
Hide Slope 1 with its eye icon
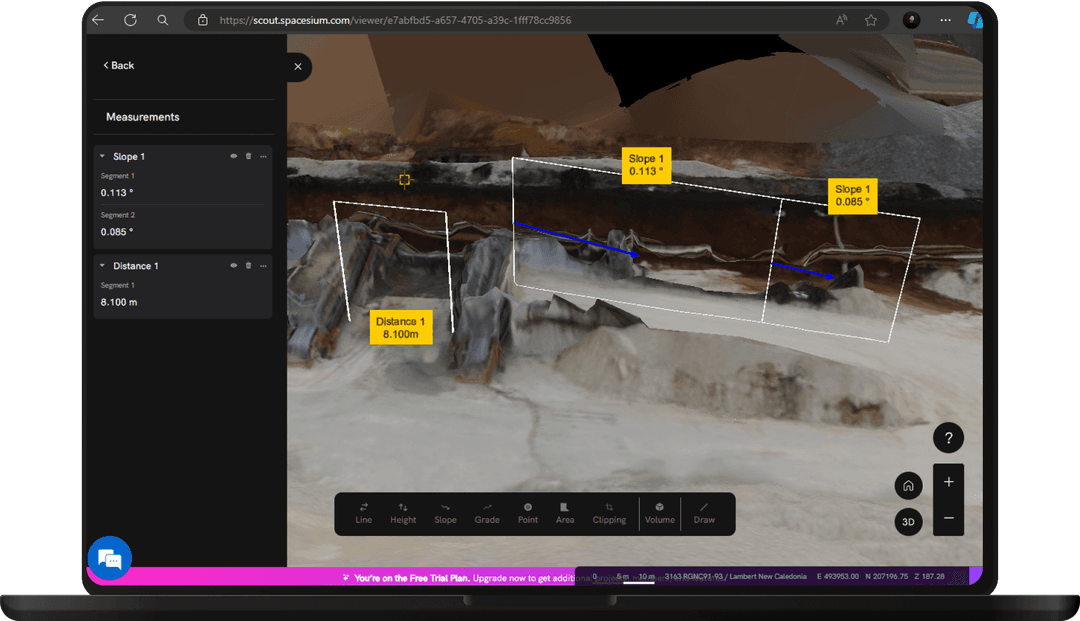click(234, 157)
